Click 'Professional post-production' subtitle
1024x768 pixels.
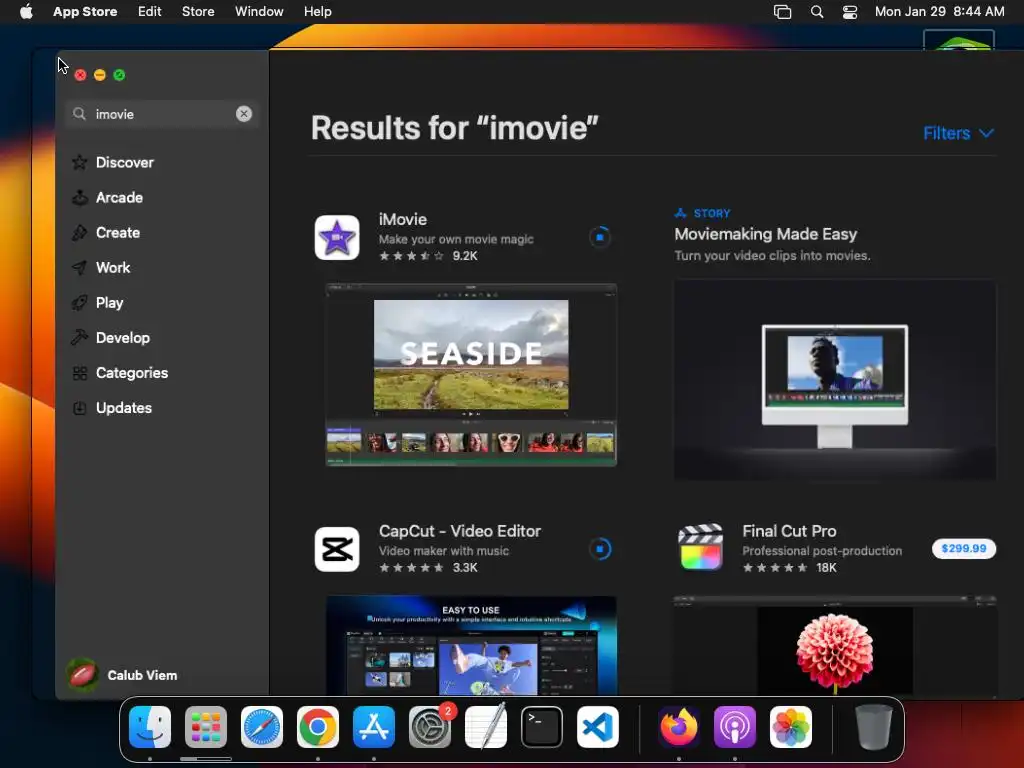click(822, 551)
